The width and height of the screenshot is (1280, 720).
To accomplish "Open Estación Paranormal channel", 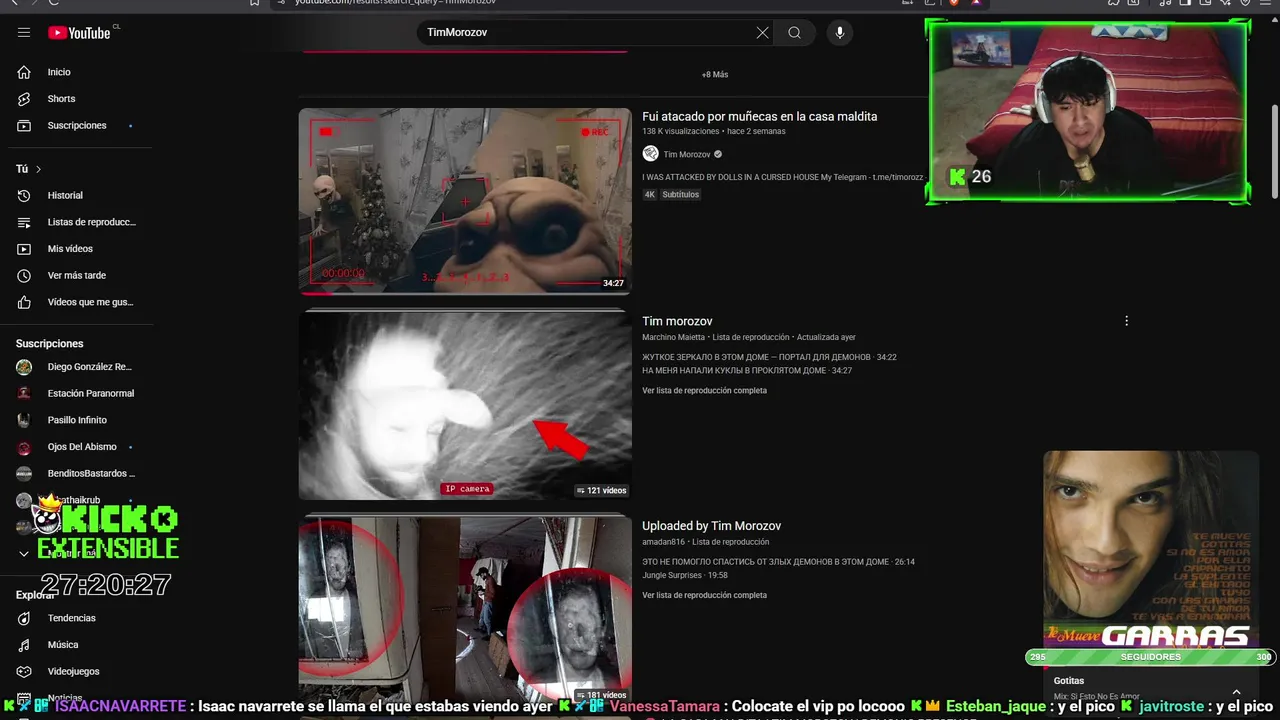I will click(x=76, y=393).
